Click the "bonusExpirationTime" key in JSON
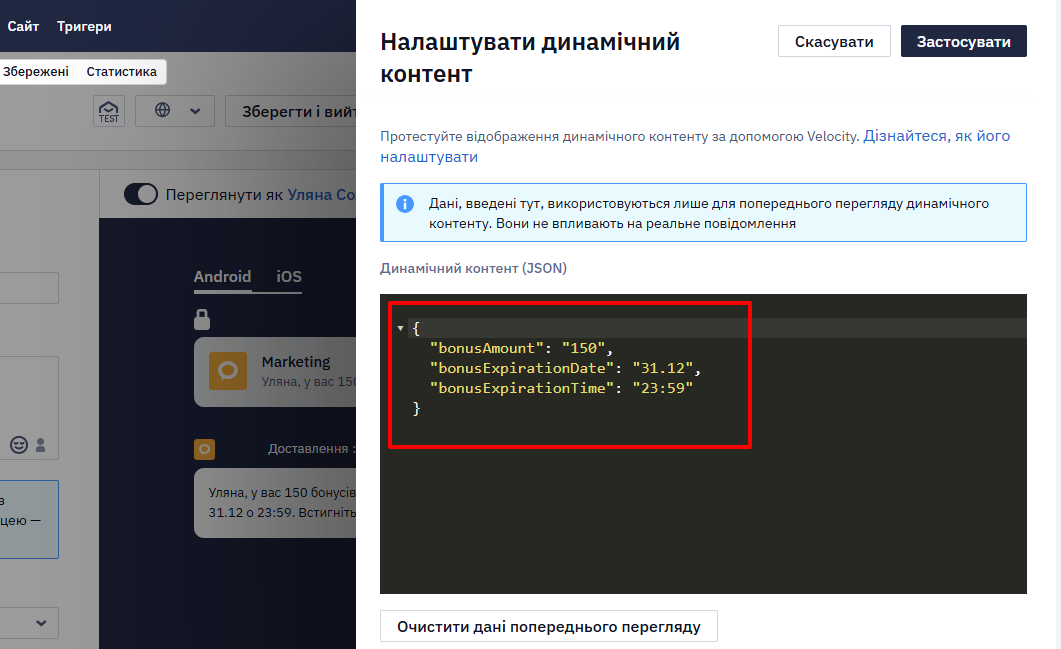Screen dimensions: 1061x649 click(x=522, y=388)
